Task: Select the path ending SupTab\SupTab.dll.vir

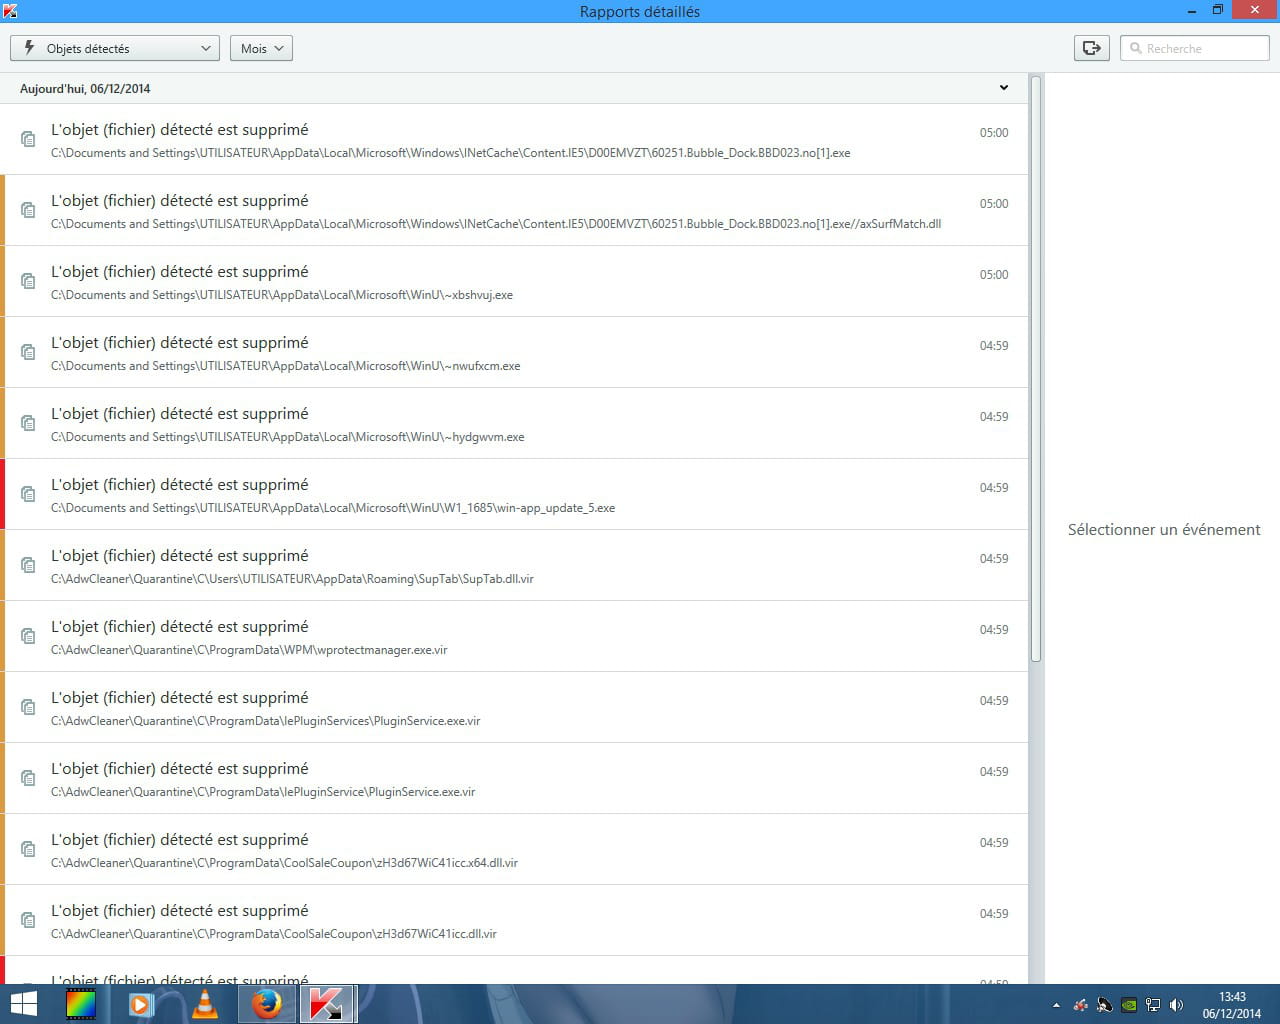Action: point(293,579)
